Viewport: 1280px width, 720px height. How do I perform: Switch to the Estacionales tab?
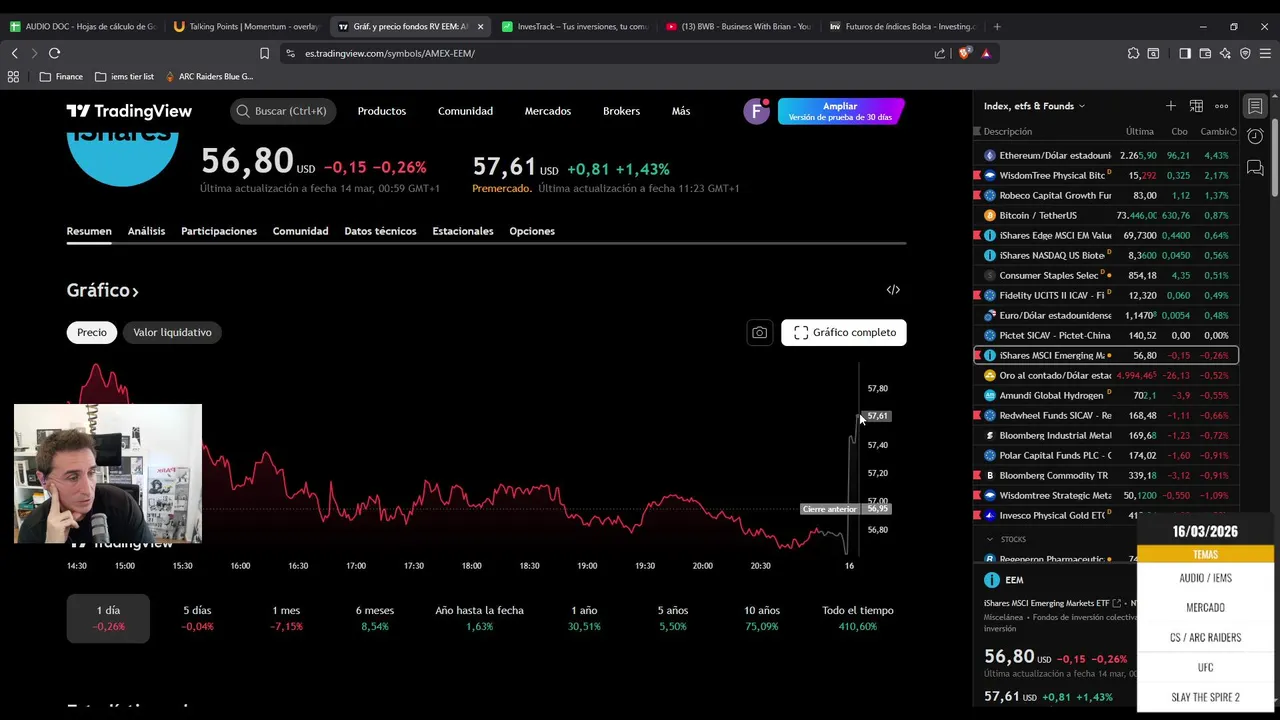click(x=463, y=231)
